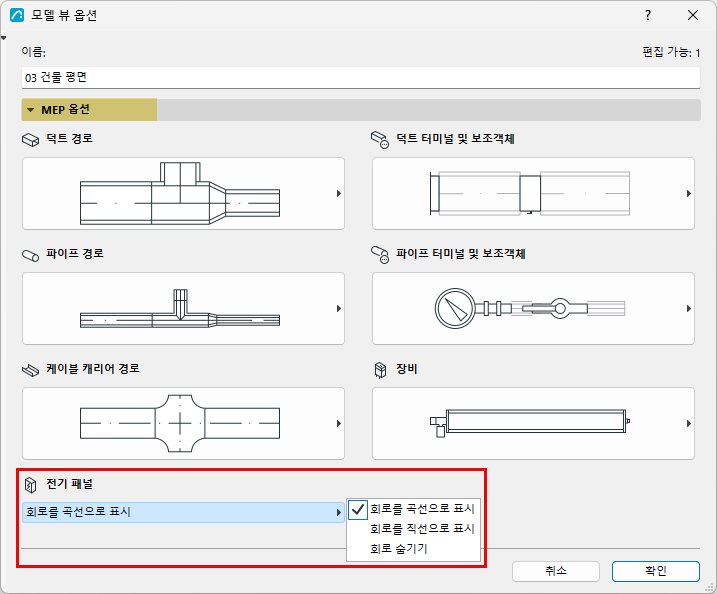Screen dimensions: 717x594
Task: Click the 파이프 경로 heading text
Action: tap(75, 253)
